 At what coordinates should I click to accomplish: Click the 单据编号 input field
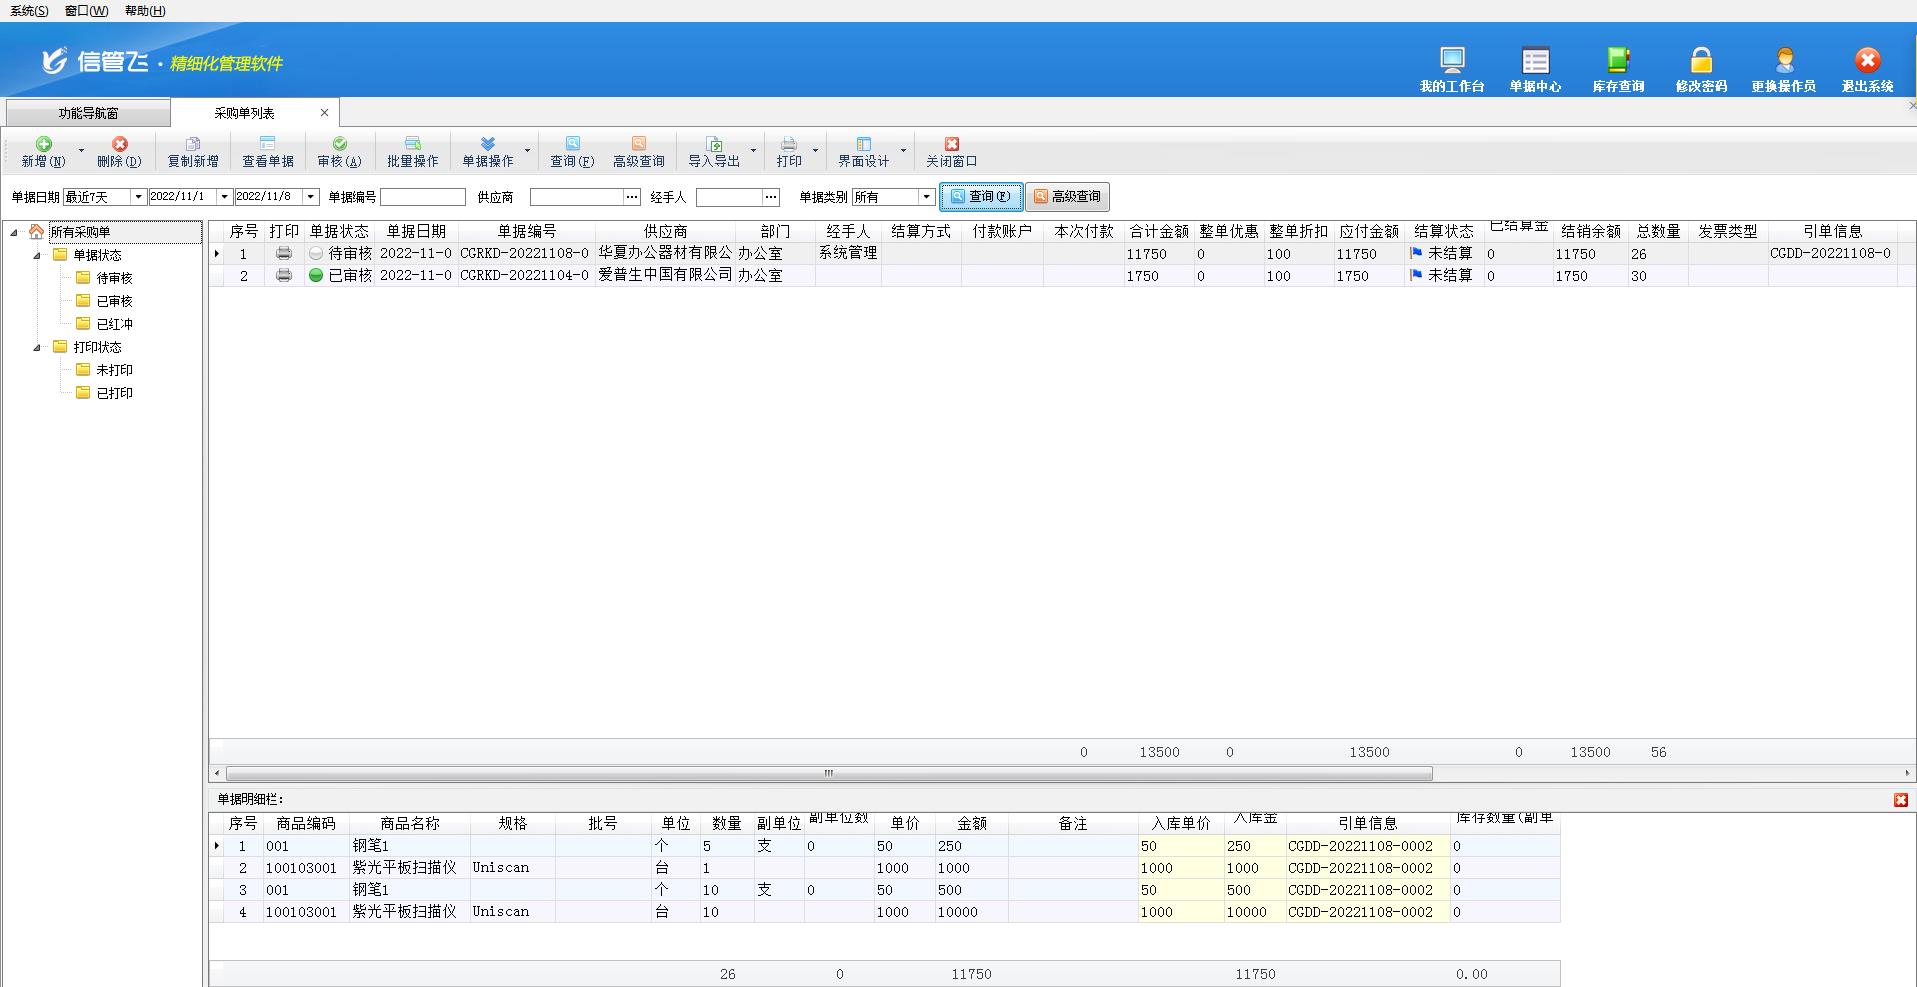(x=422, y=197)
